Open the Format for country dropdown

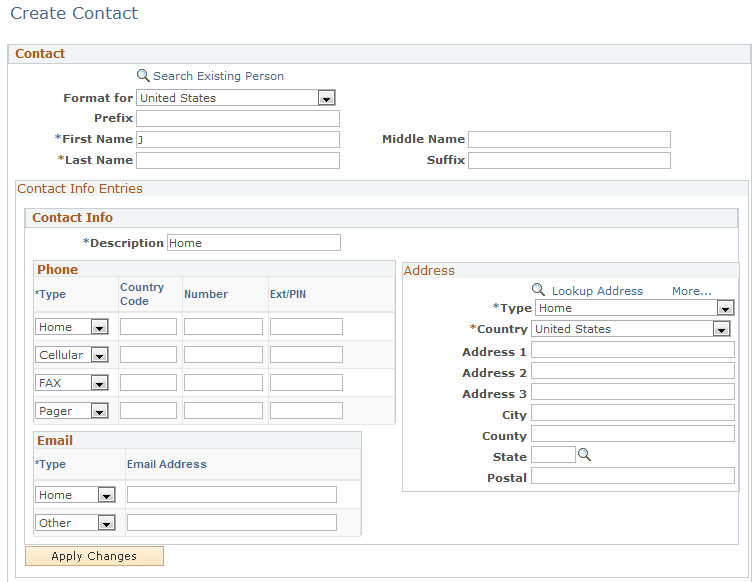coord(236,98)
